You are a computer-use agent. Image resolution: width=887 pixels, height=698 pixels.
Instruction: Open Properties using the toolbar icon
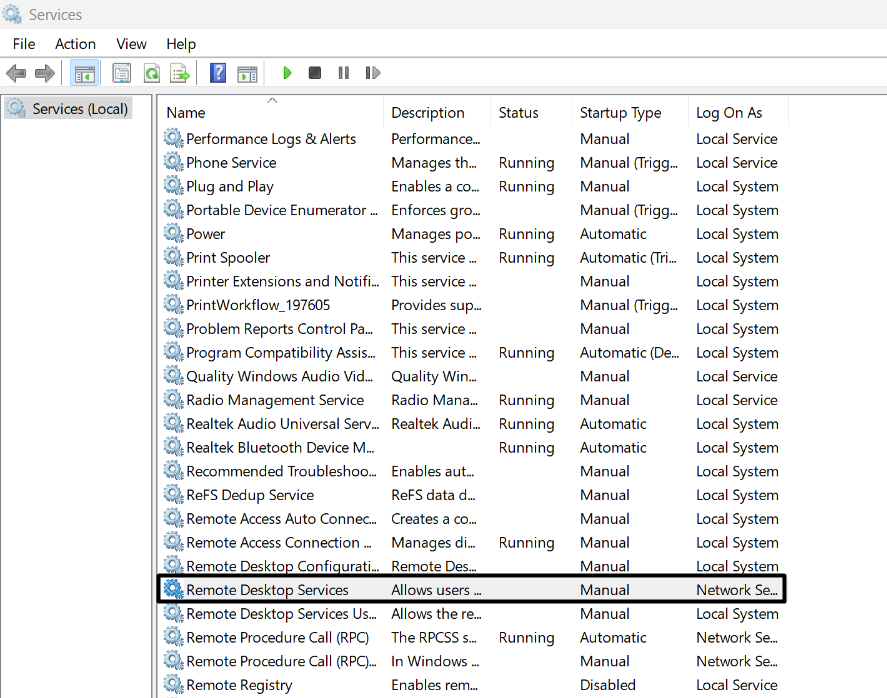(121, 73)
